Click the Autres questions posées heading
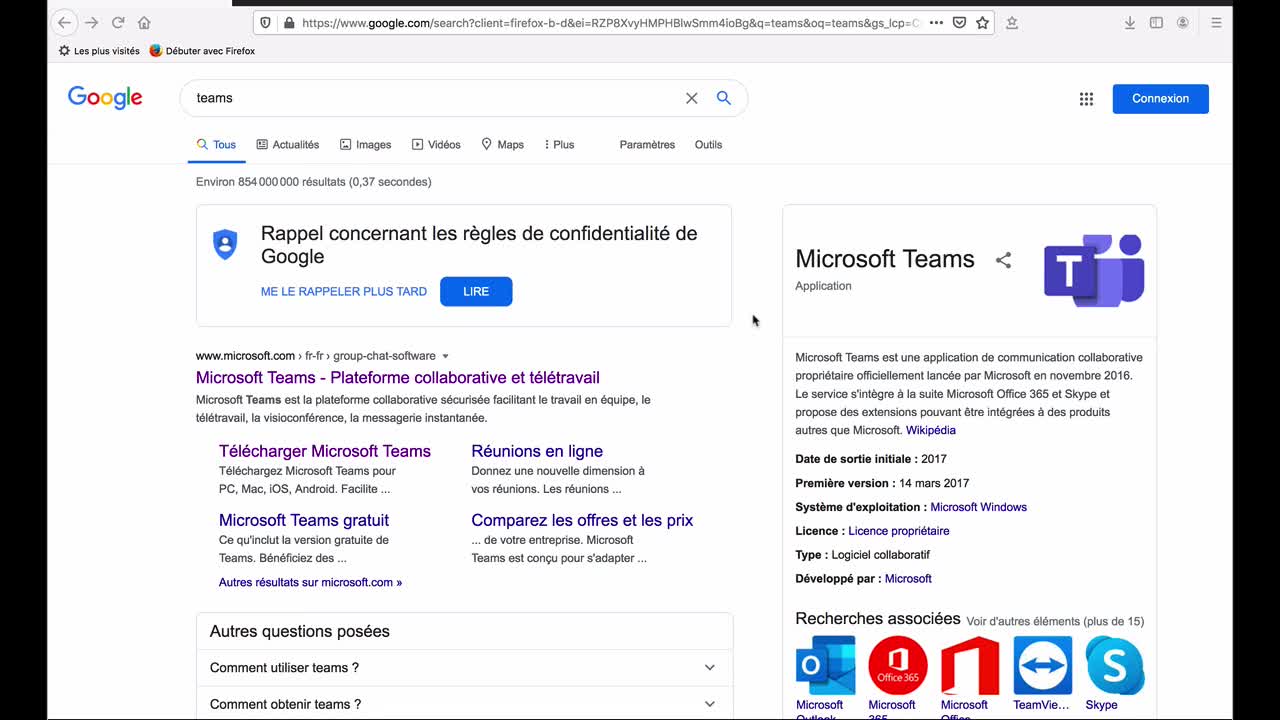 pos(300,631)
